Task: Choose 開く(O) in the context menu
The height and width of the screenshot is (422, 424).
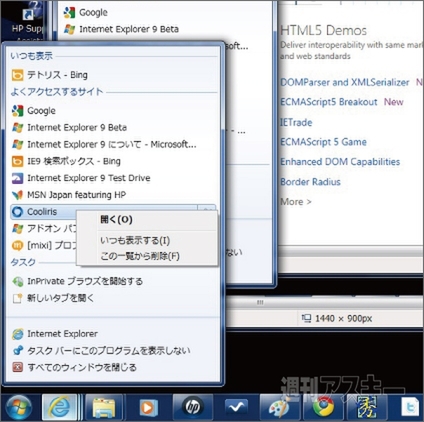Action: pos(147,220)
